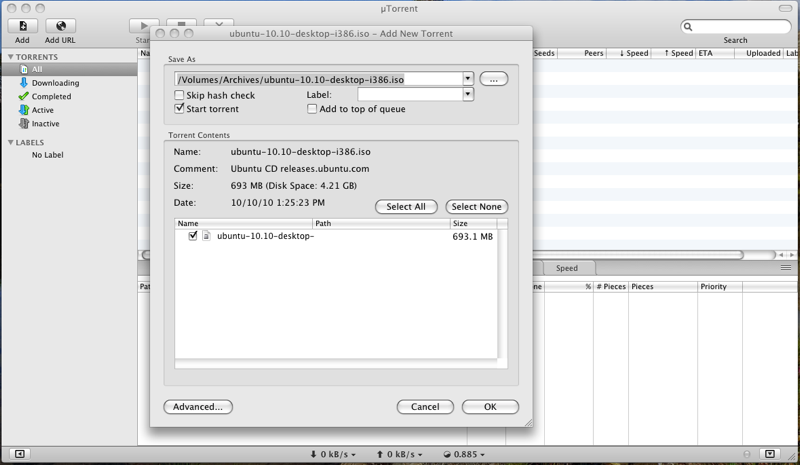Click the search magnifier icon
This screenshot has height=465, width=800.
pos(688,27)
